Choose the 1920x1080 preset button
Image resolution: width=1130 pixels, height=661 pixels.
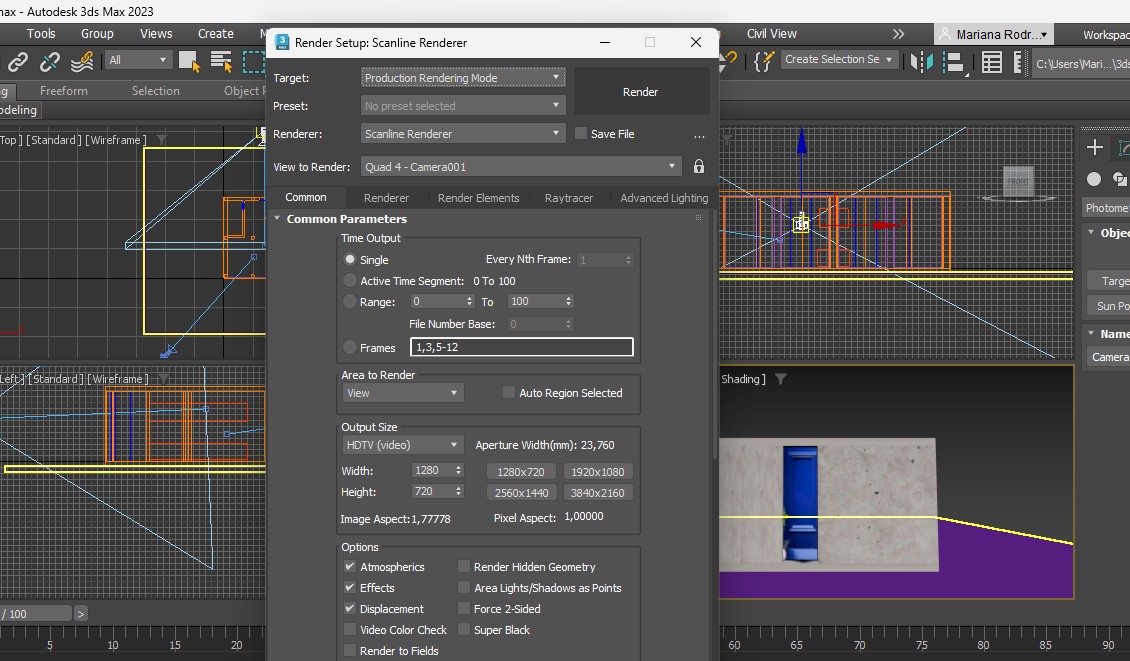coord(598,472)
